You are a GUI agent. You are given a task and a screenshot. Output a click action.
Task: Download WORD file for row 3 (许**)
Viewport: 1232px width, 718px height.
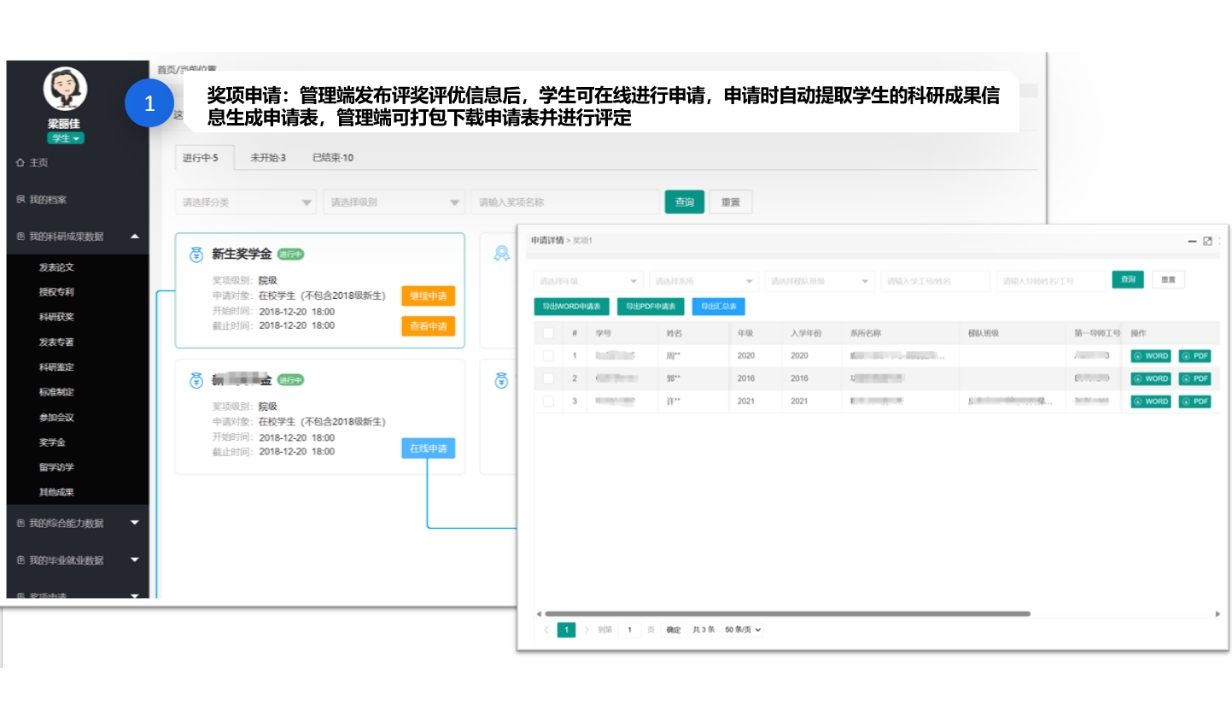pyautogui.click(x=1151, y=402)
